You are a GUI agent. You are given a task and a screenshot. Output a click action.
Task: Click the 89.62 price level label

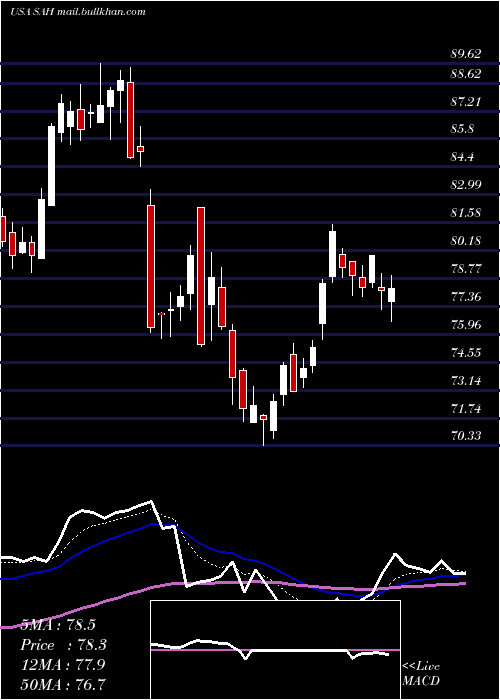pos(466,54)
